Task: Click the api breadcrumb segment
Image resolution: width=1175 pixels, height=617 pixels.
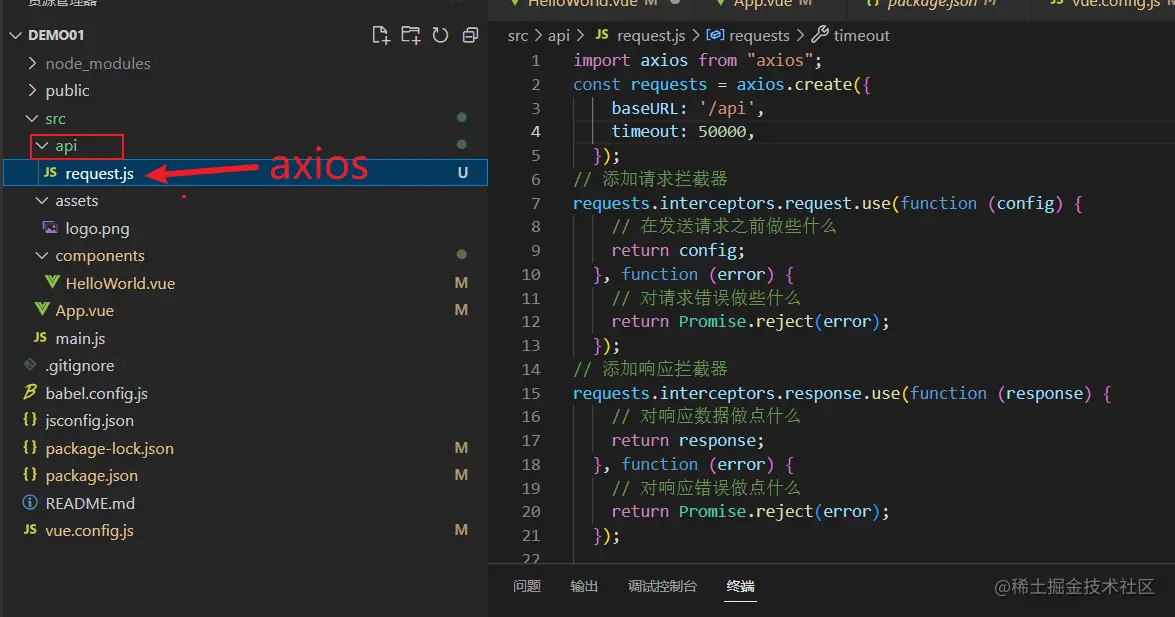Action: coord(558,35)
